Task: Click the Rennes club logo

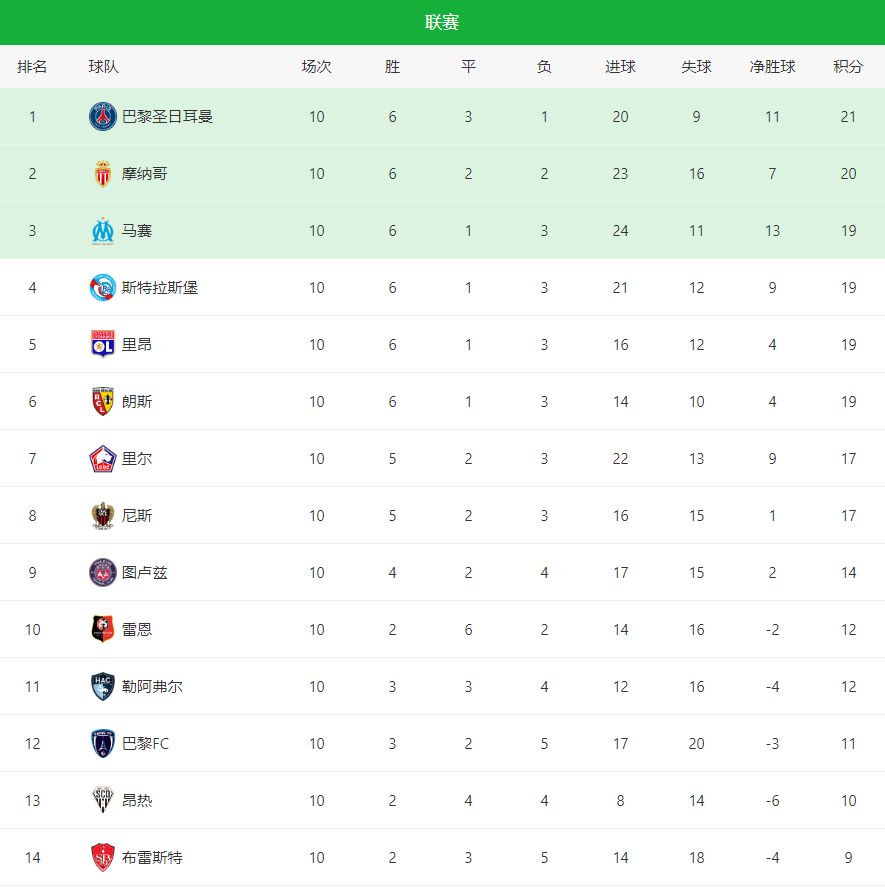Action: pos(103,630)
